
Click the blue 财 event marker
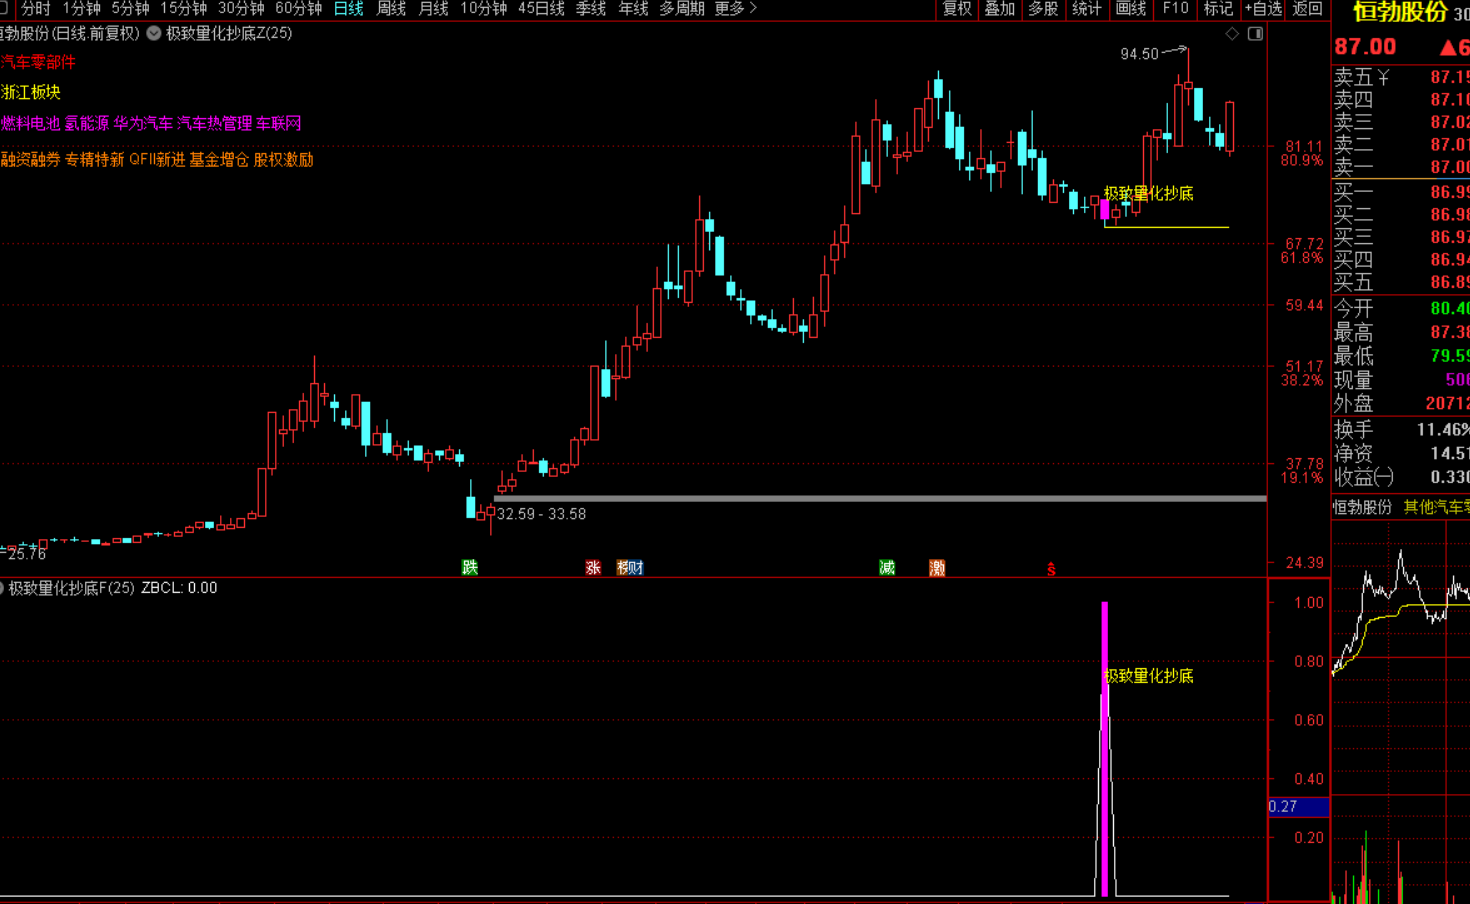636,568
